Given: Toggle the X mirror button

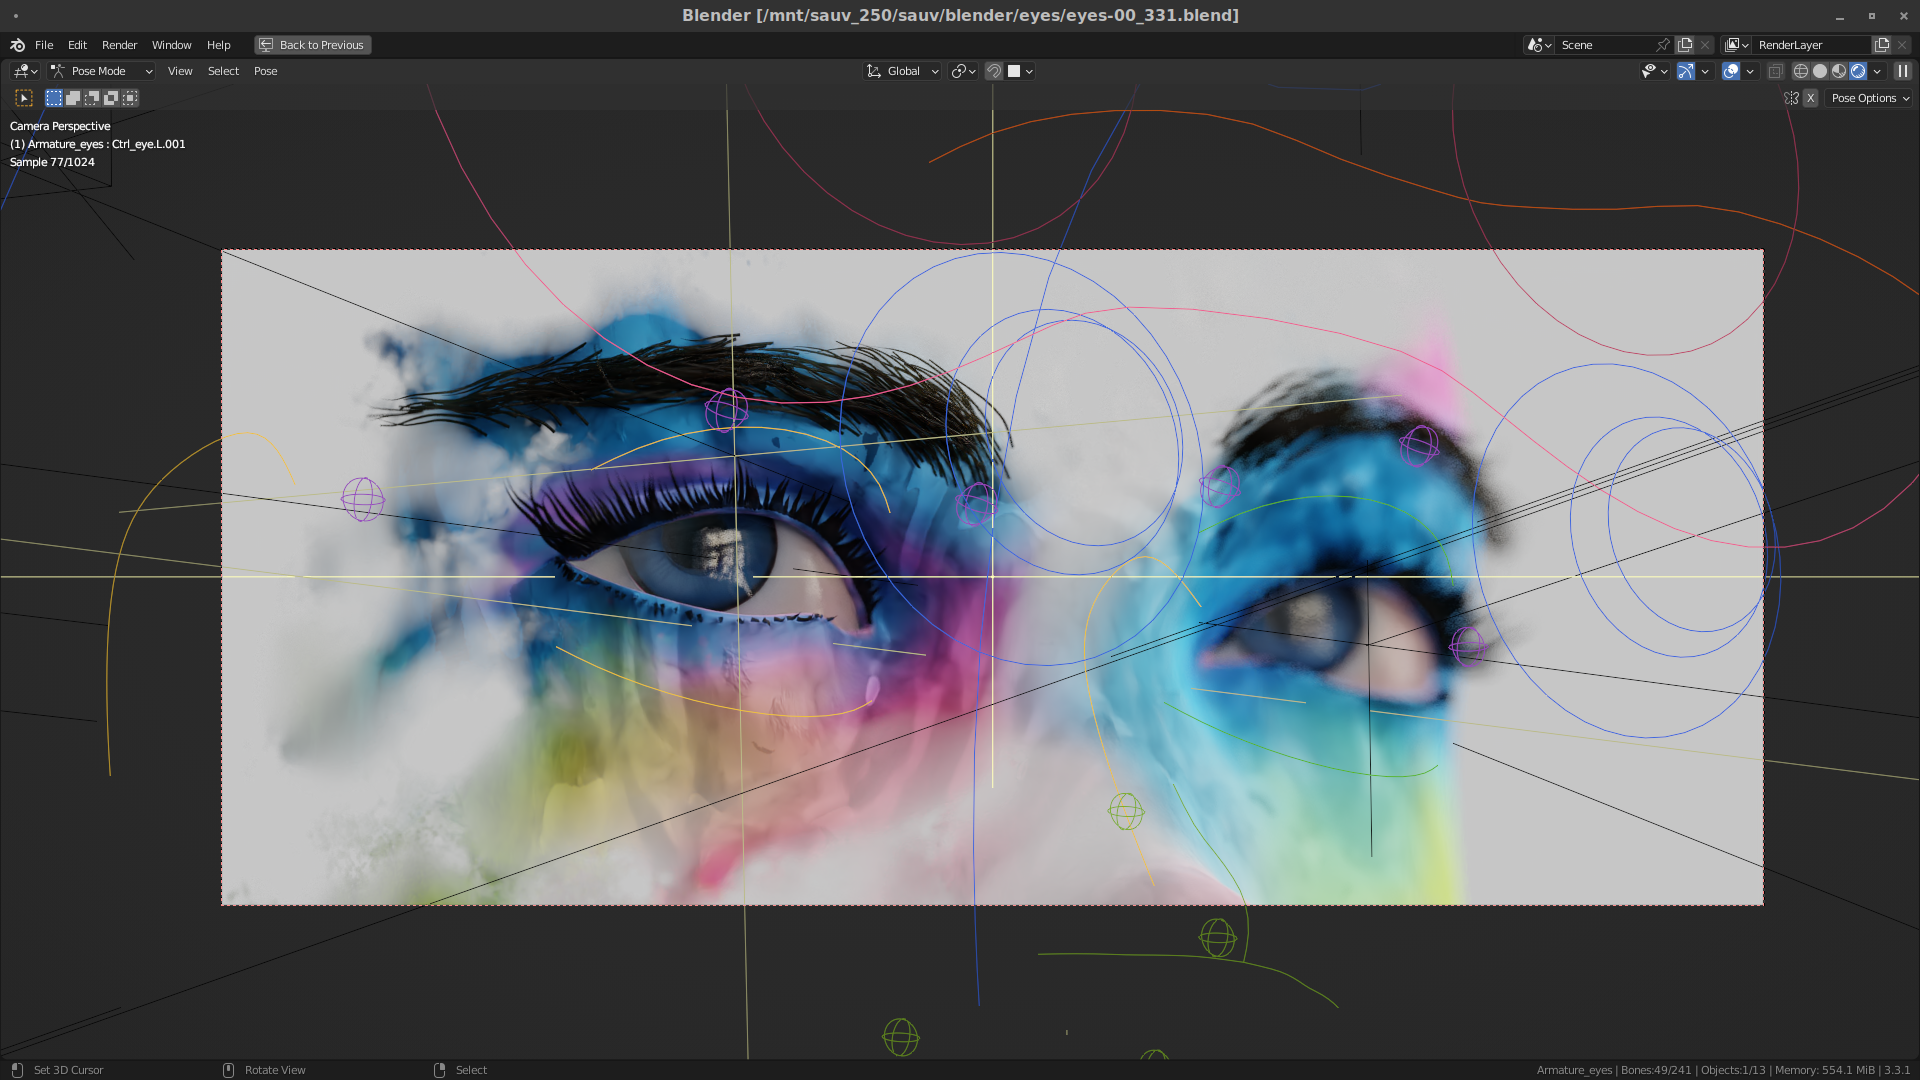Looking at the screenshot, I should 1810,98.
